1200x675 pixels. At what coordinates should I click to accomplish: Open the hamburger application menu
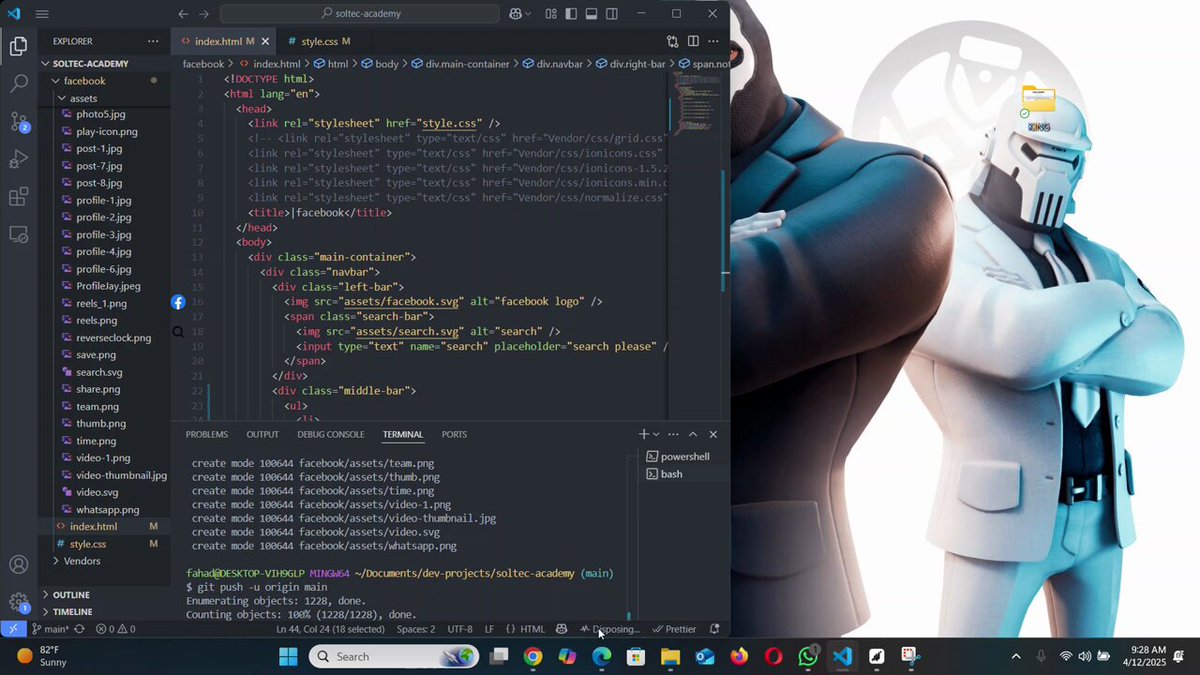tap(42, 14)
